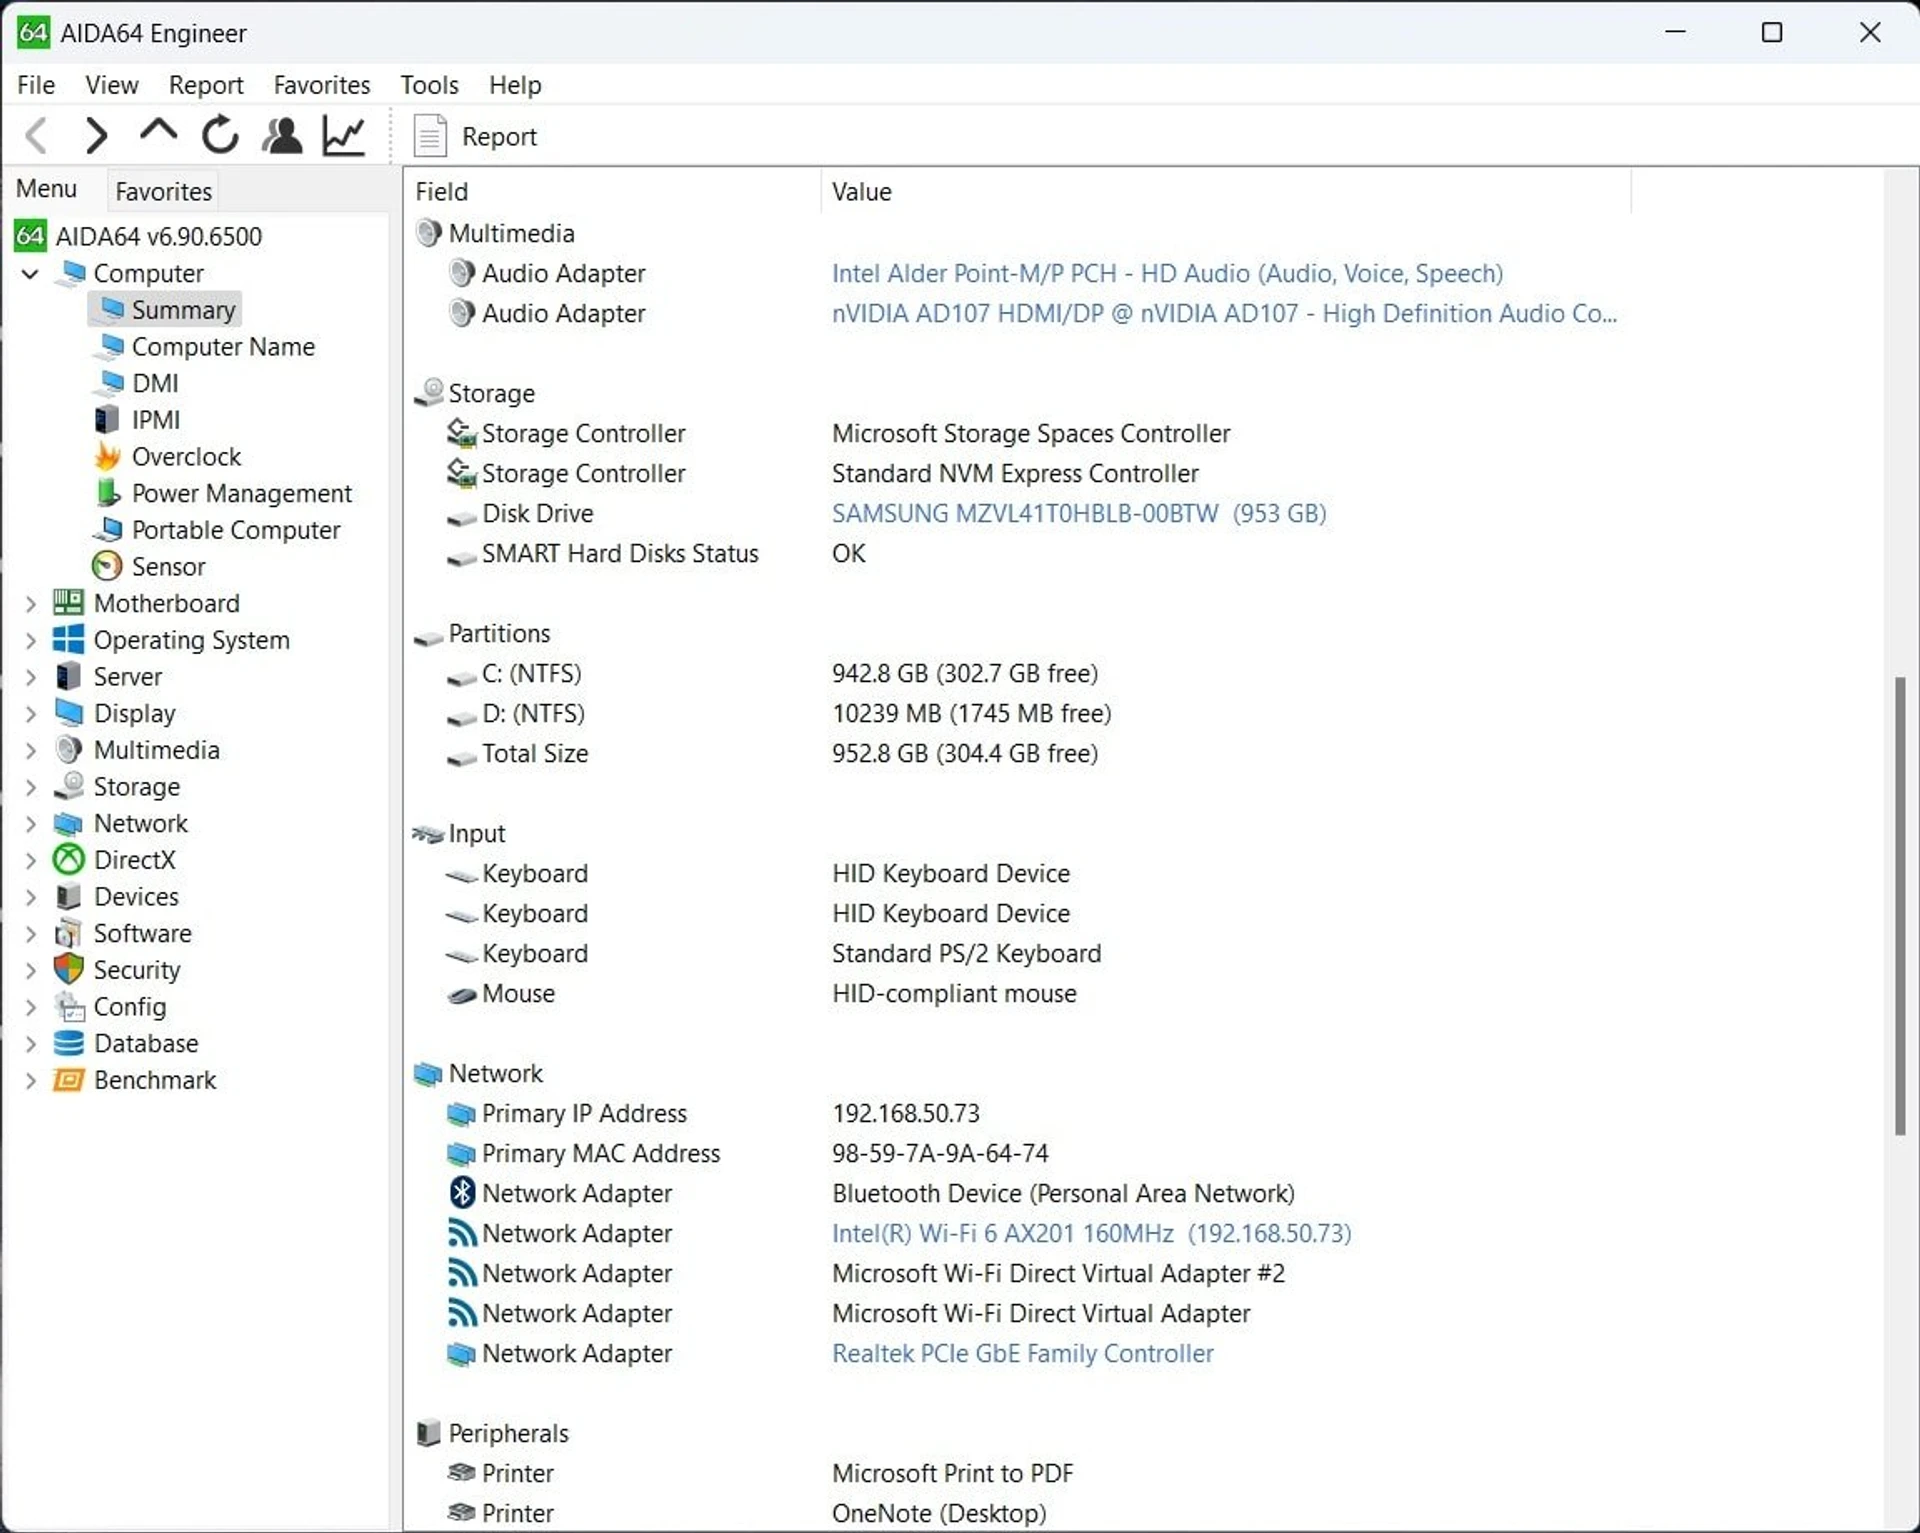This screenshot has height=1533, width=1920.
Task: Select Microsoft Print to PDF printer value
Action: tap(952, 1474)
